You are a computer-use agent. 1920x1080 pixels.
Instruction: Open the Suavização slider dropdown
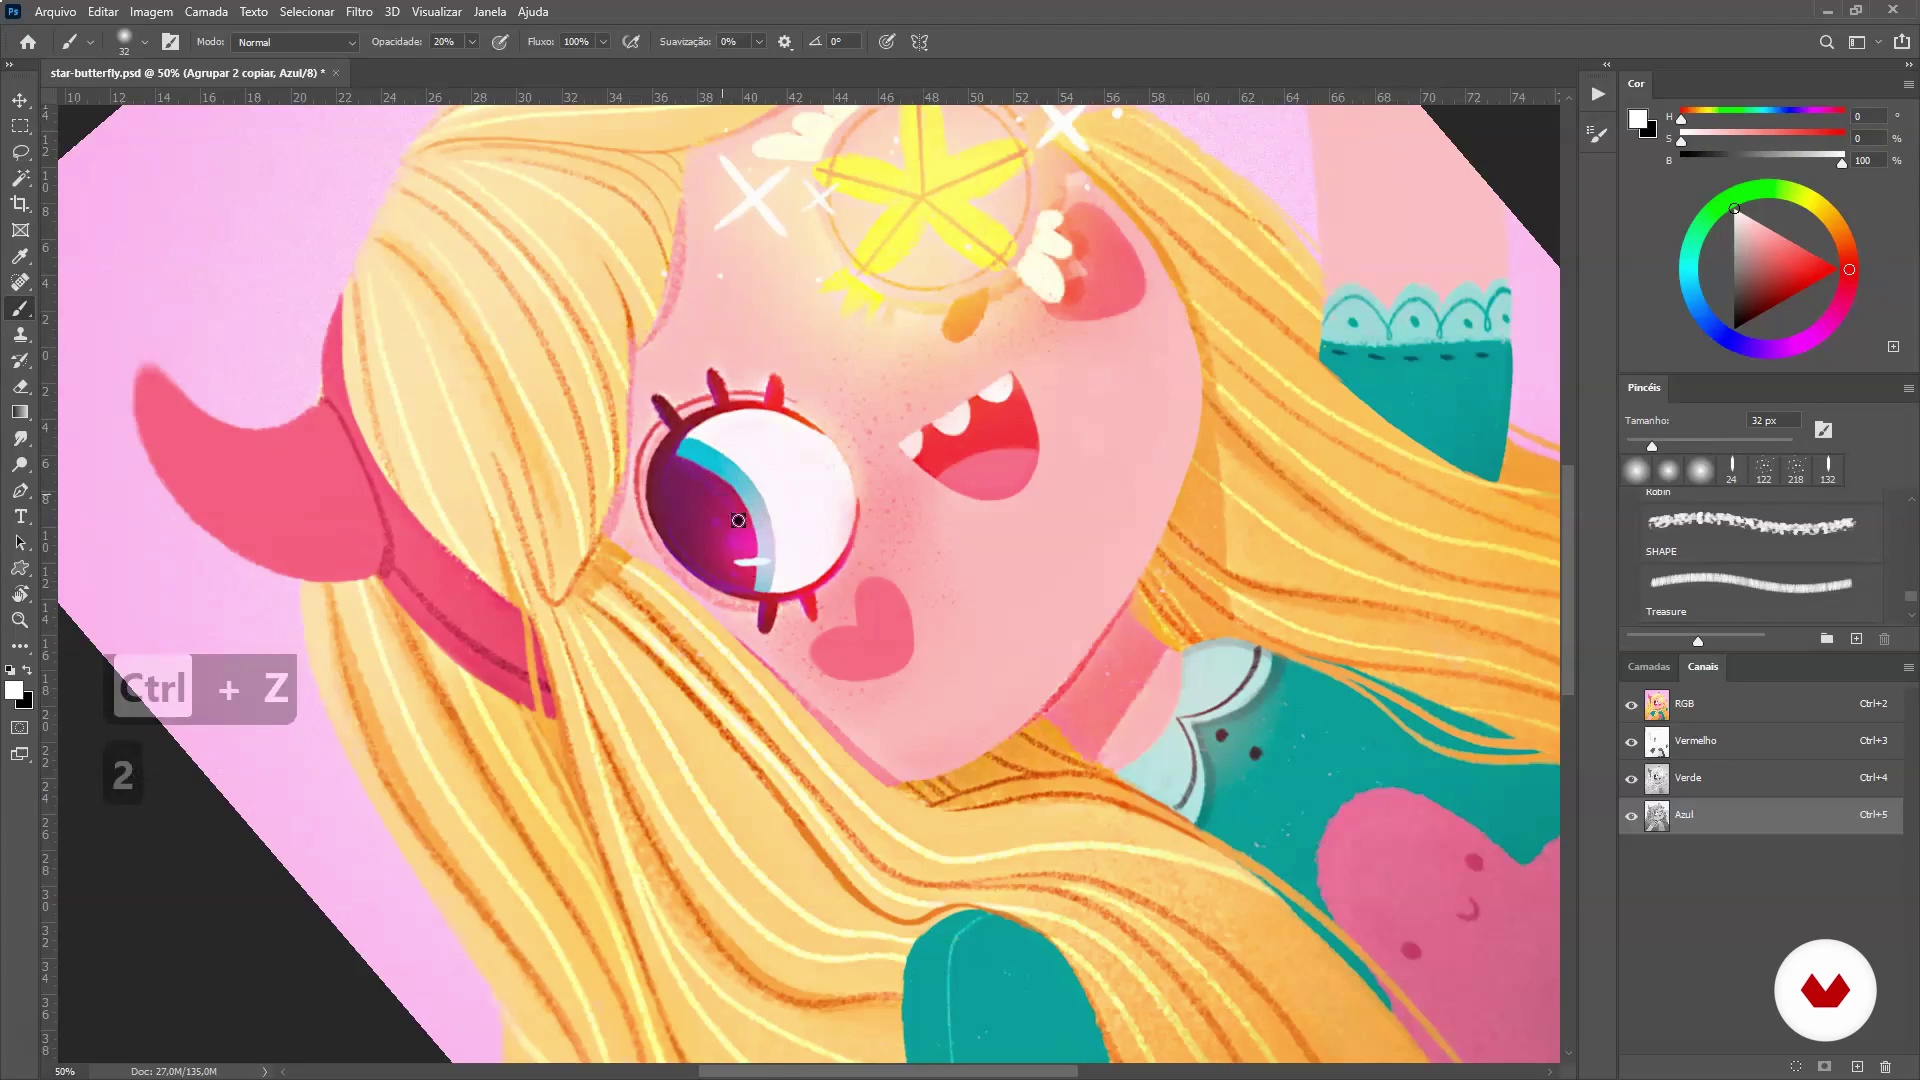point(759,42)
